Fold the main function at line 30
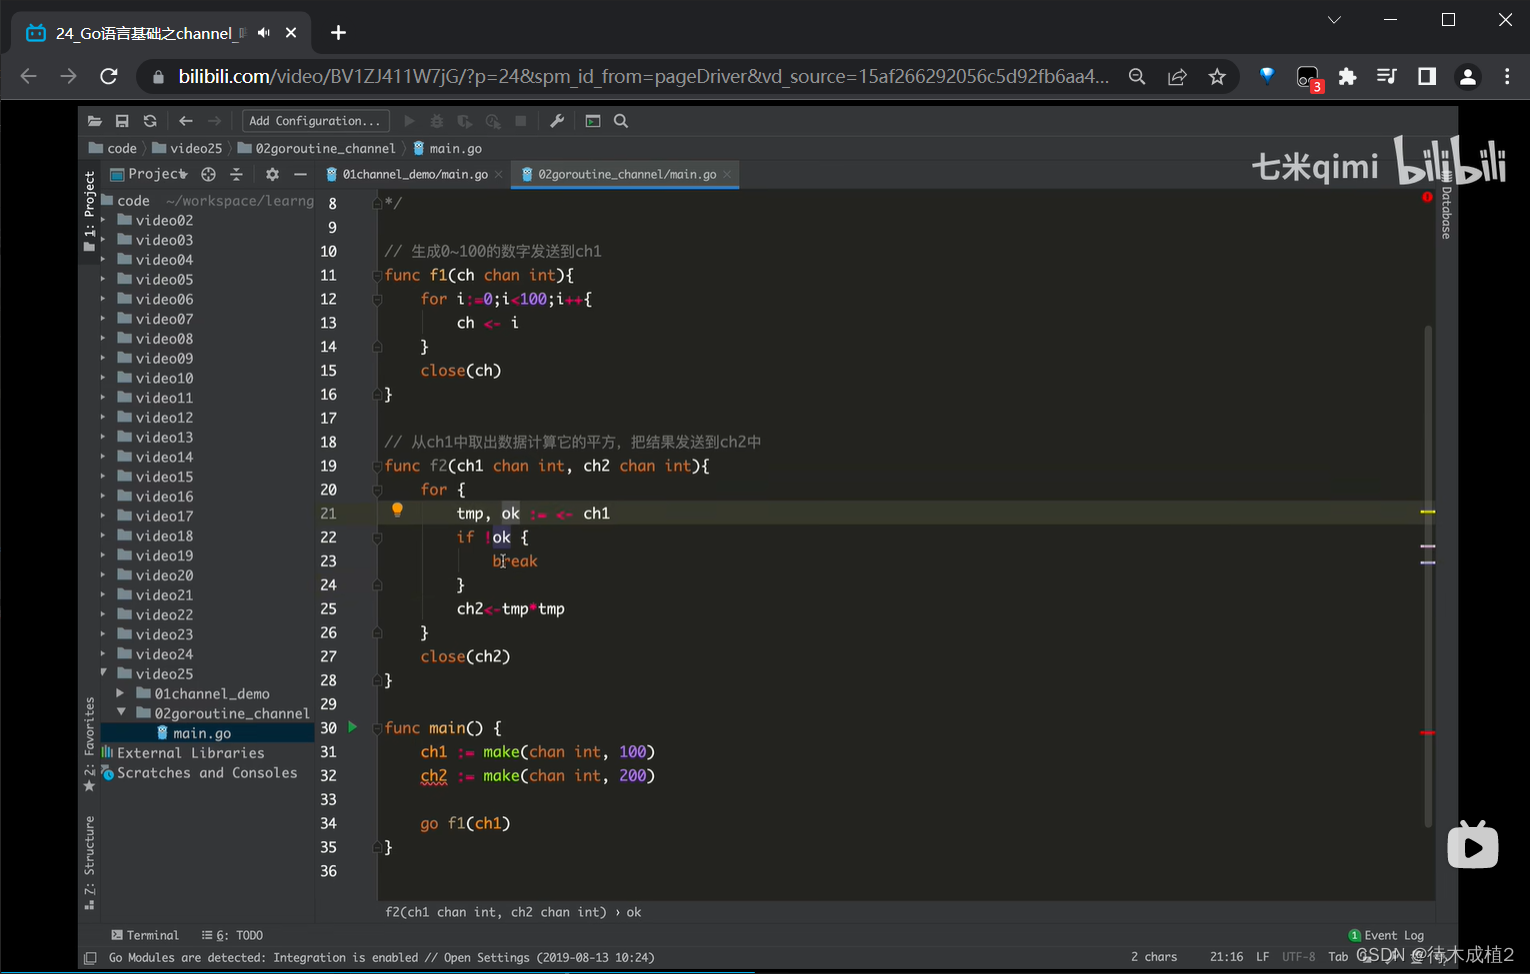 coord(377,728)
